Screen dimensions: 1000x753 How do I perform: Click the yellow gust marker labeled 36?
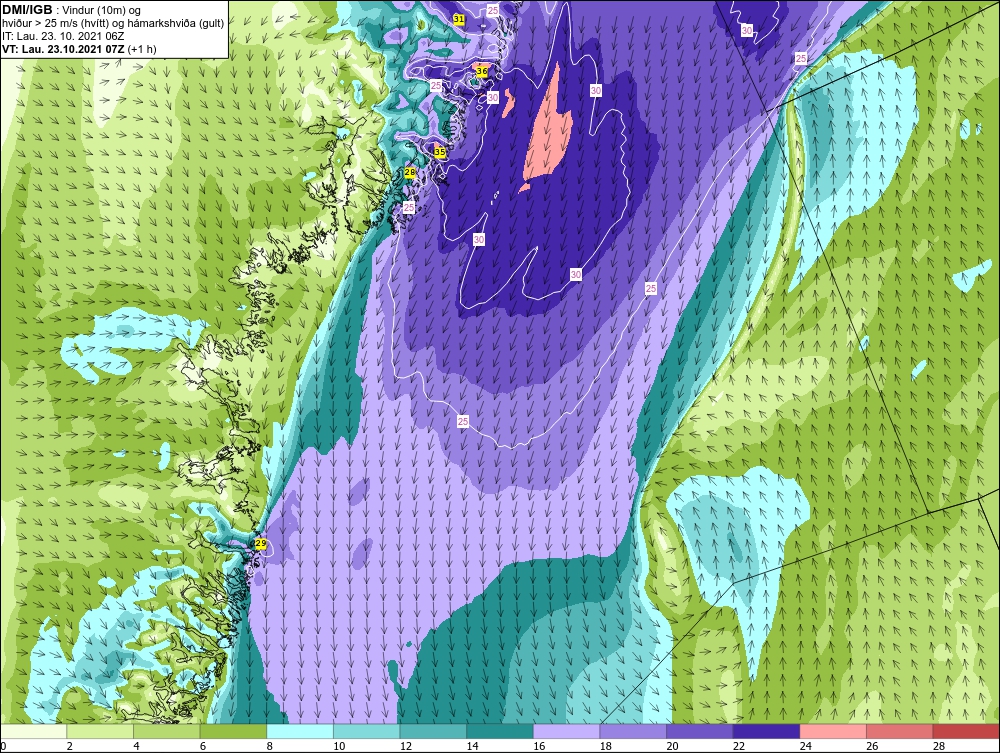click(x=482, y=71)
